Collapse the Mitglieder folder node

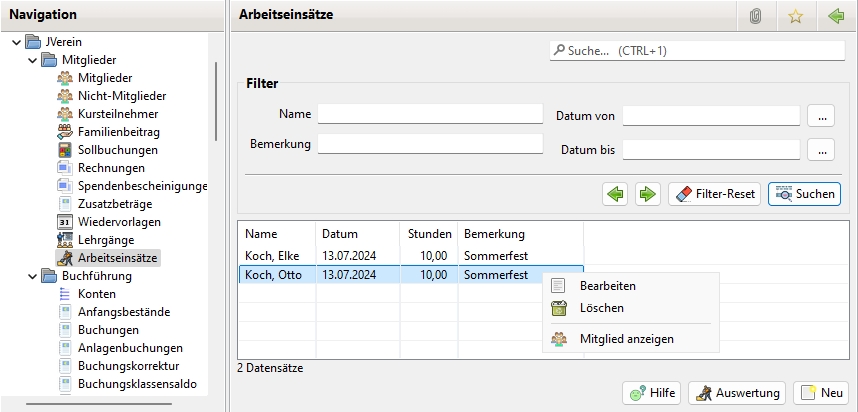tap(33, 60)
